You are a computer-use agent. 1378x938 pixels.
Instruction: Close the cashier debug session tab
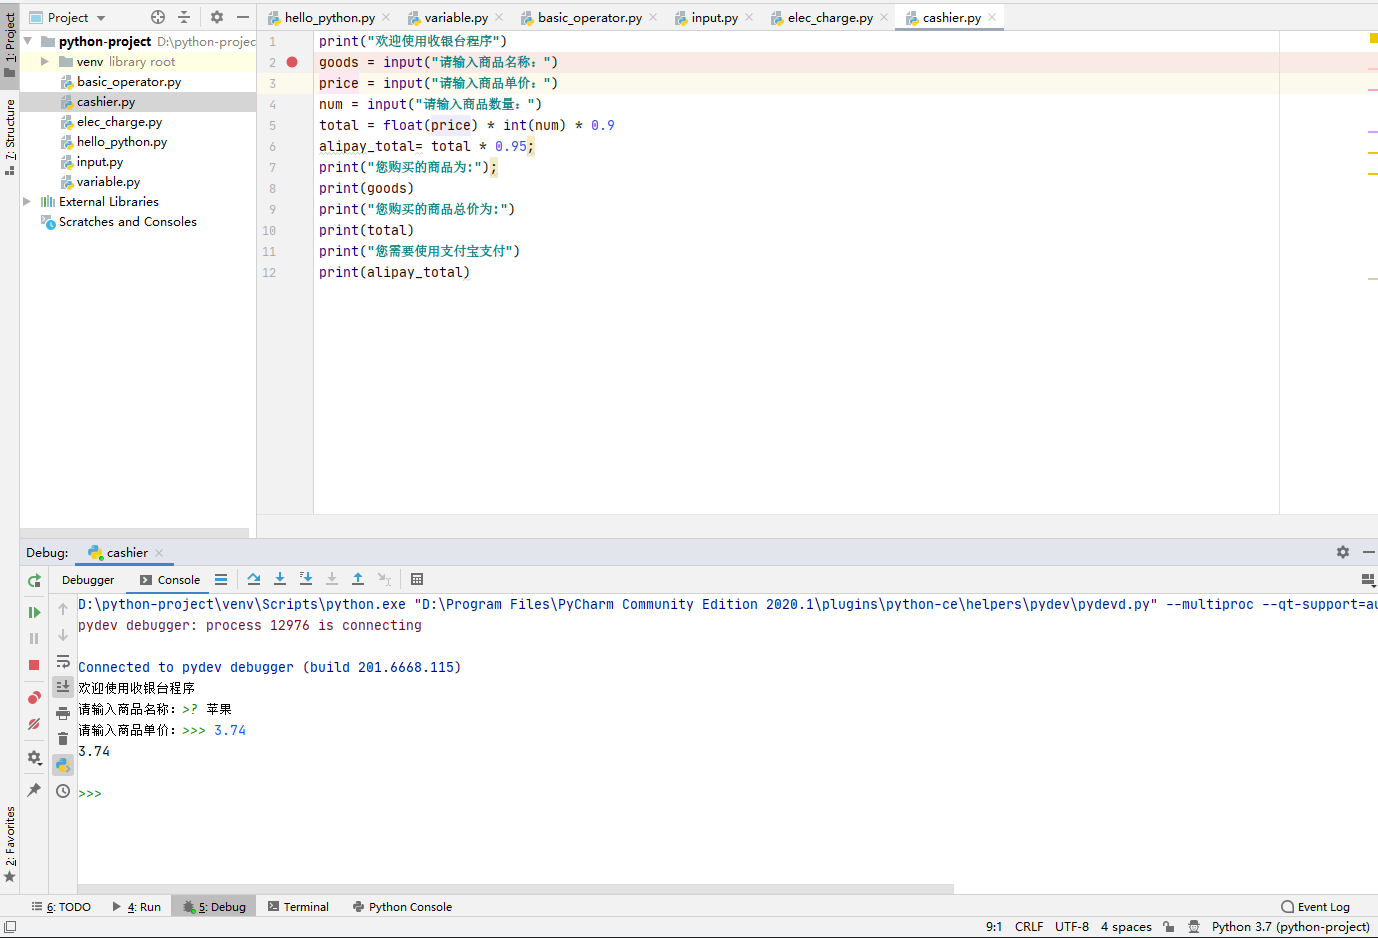pos(159,553)
